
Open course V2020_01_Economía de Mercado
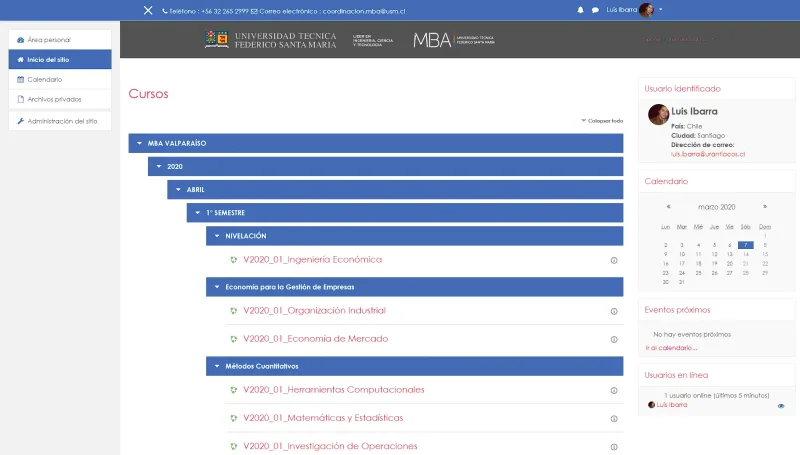315,339
